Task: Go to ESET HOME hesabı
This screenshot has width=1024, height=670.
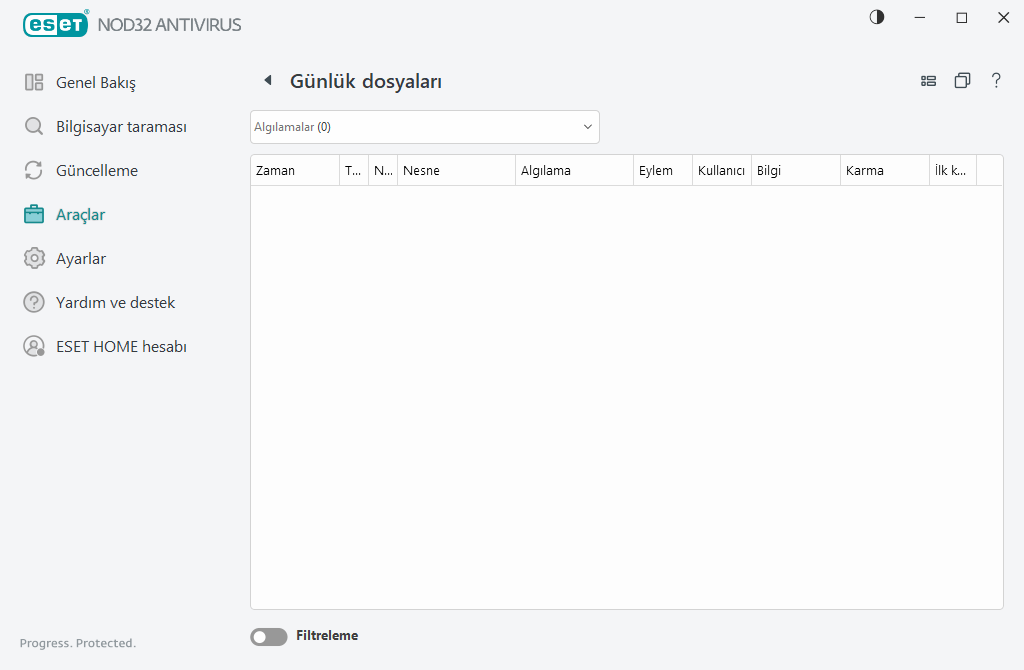Action: click(x=121, y=347)
